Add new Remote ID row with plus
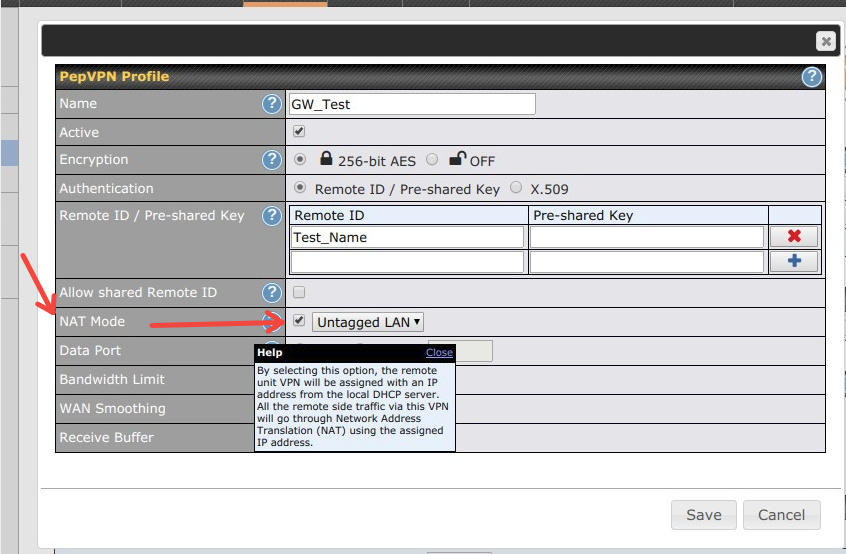846x554 pixels. (x=794, y=261)
